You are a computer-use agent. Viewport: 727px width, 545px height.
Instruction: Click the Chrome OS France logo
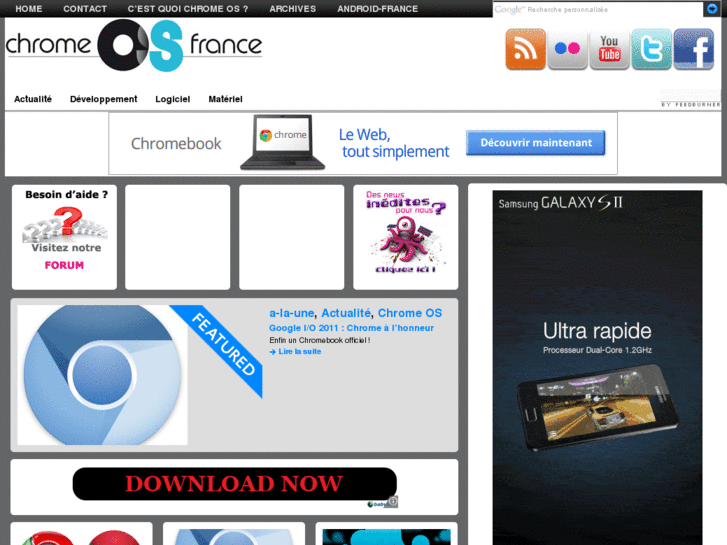134,45
